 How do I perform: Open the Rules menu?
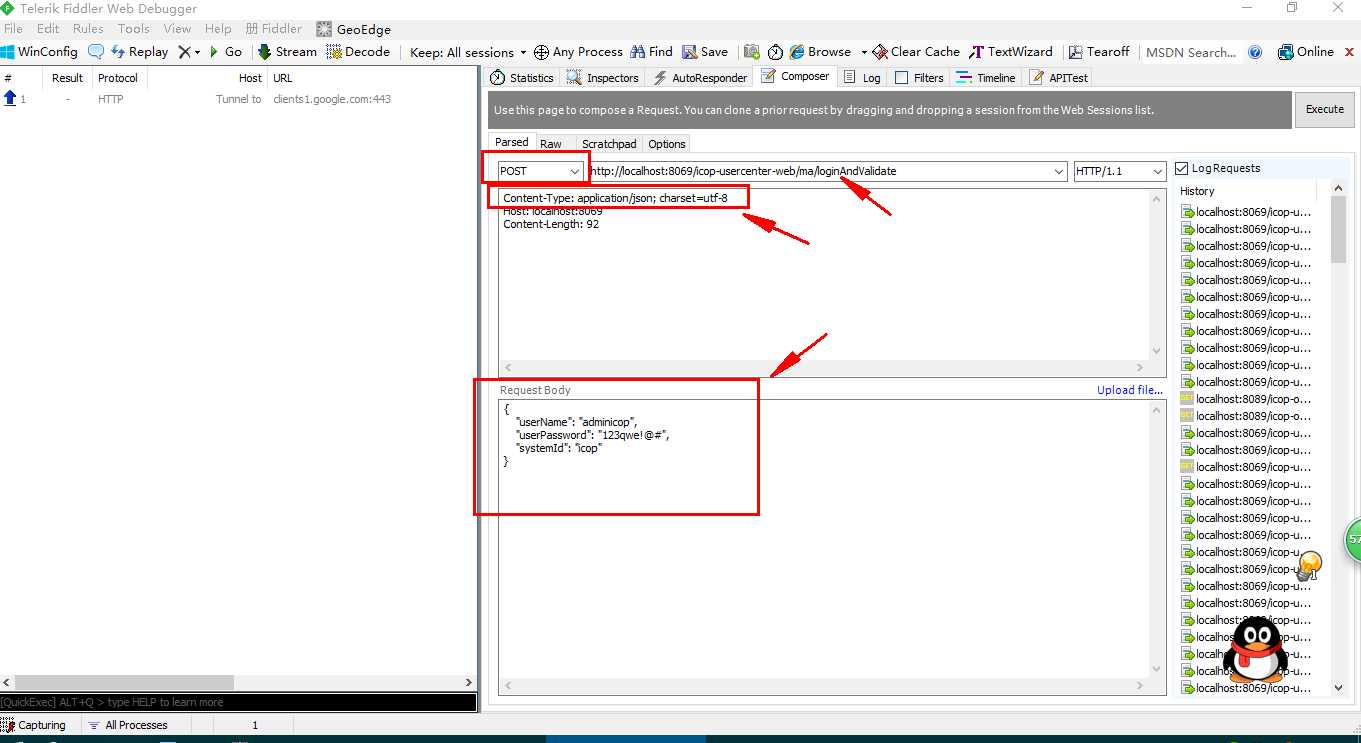point(88,28)
